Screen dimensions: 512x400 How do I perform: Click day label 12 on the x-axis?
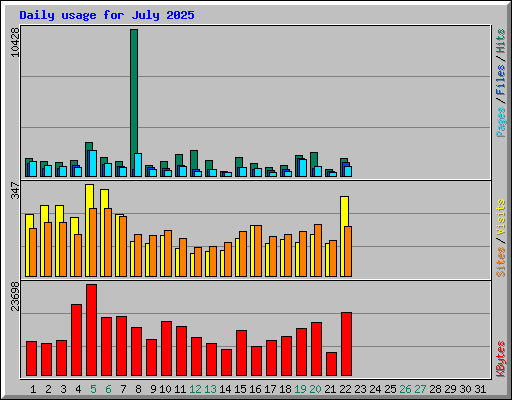point(195,389)
